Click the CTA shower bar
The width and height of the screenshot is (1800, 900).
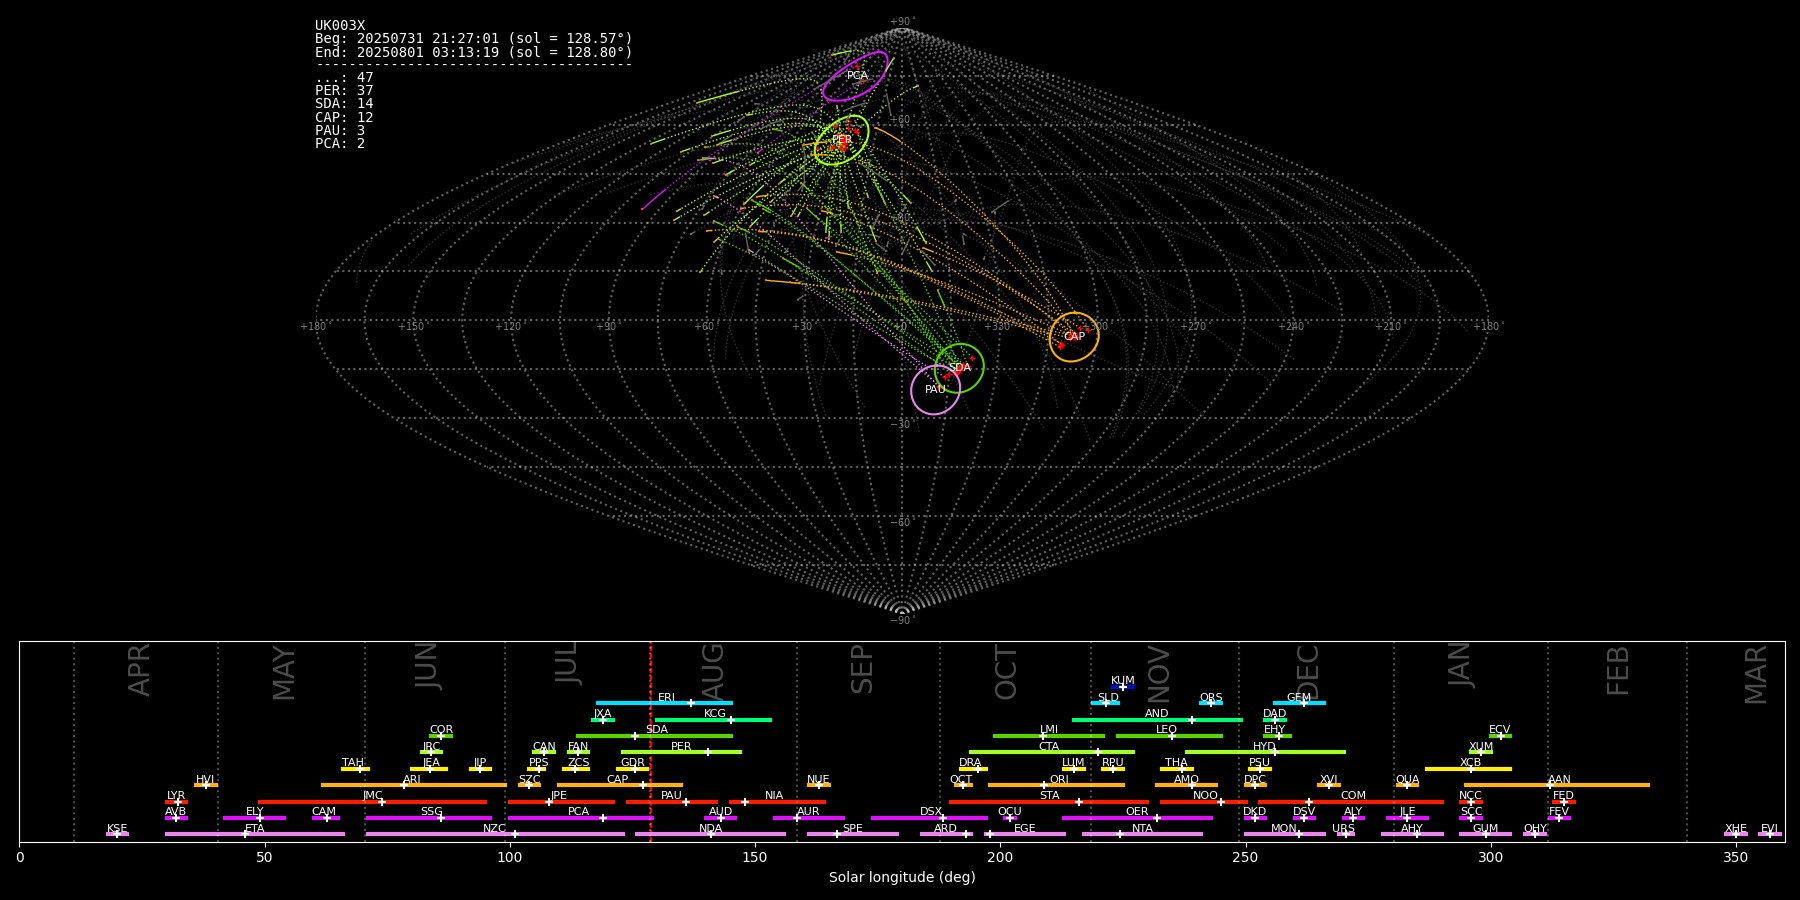tap(1052, 752)
